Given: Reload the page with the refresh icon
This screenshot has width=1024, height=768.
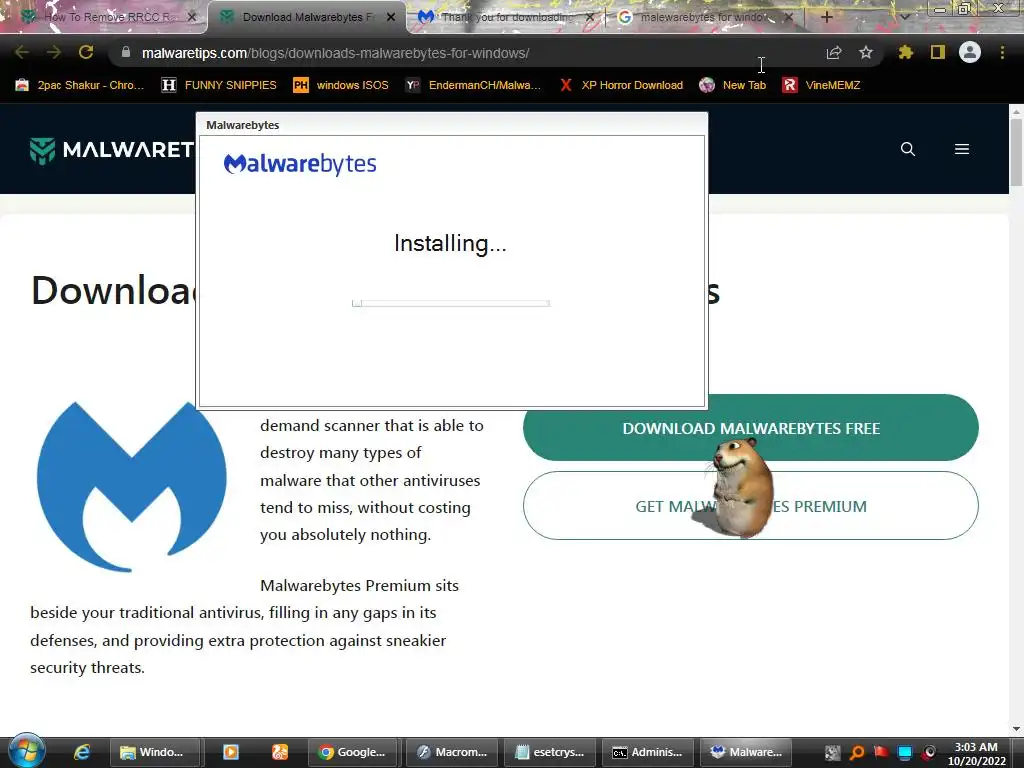Looking at the screenshot, I should pos(86,52).
